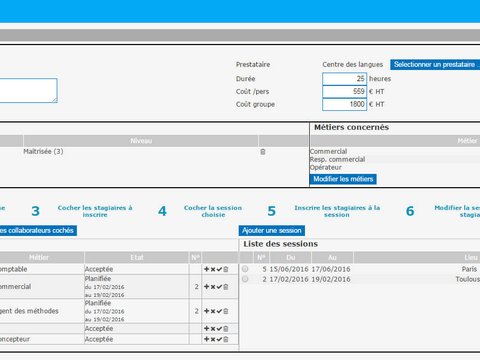Delete the Maîtrisée (3) level with trash icon
The height and width of the screenshot is (360, 480).
(x=263, y=152)
